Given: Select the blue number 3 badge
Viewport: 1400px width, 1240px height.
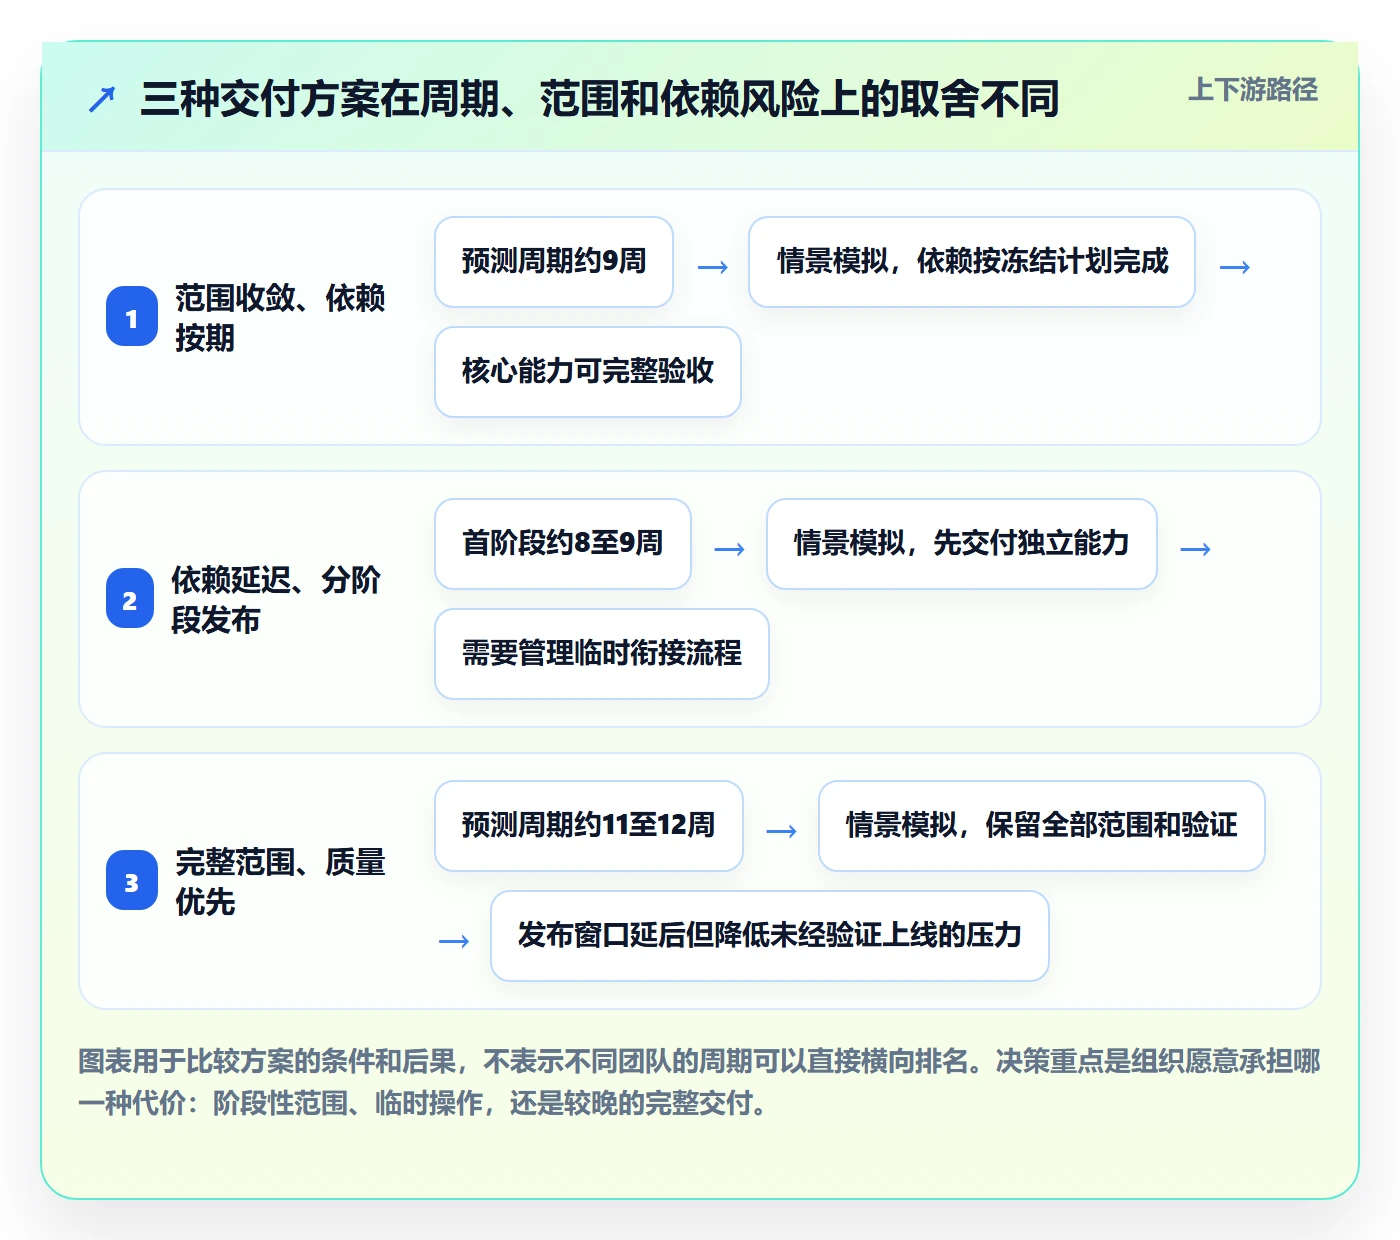Looking at the screenshot, I should [132, 881].
